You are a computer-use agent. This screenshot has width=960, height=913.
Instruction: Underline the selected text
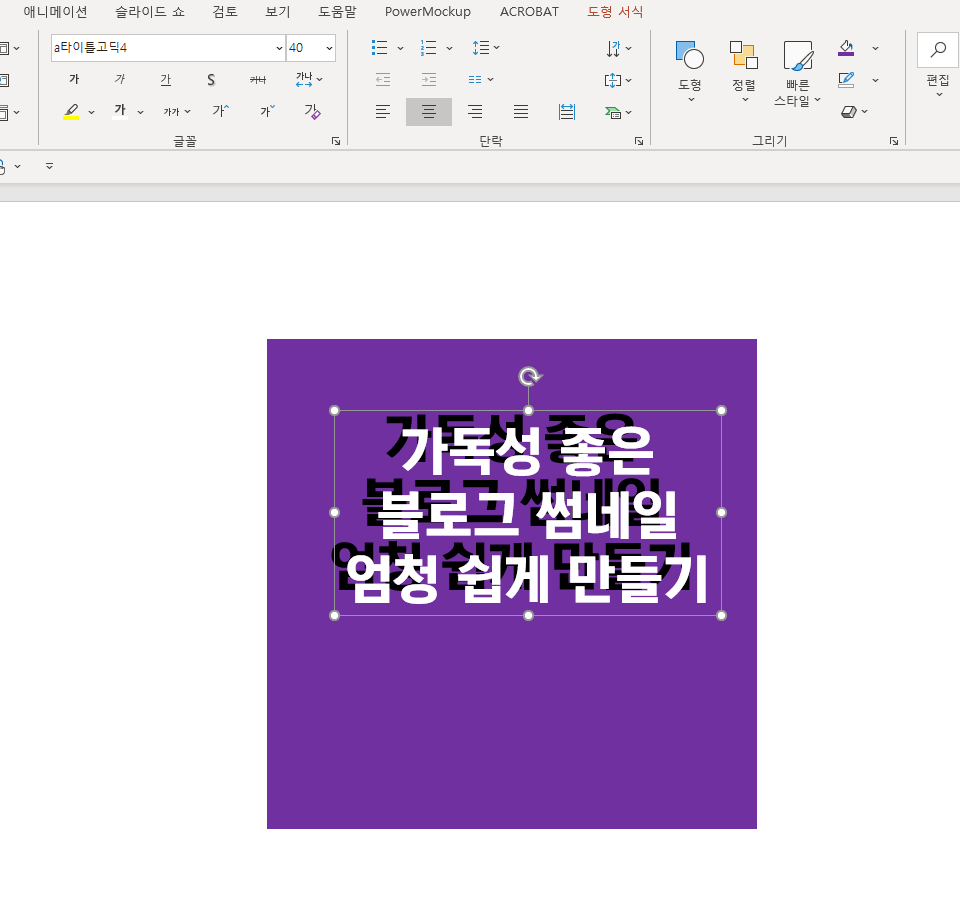point(166,79)
